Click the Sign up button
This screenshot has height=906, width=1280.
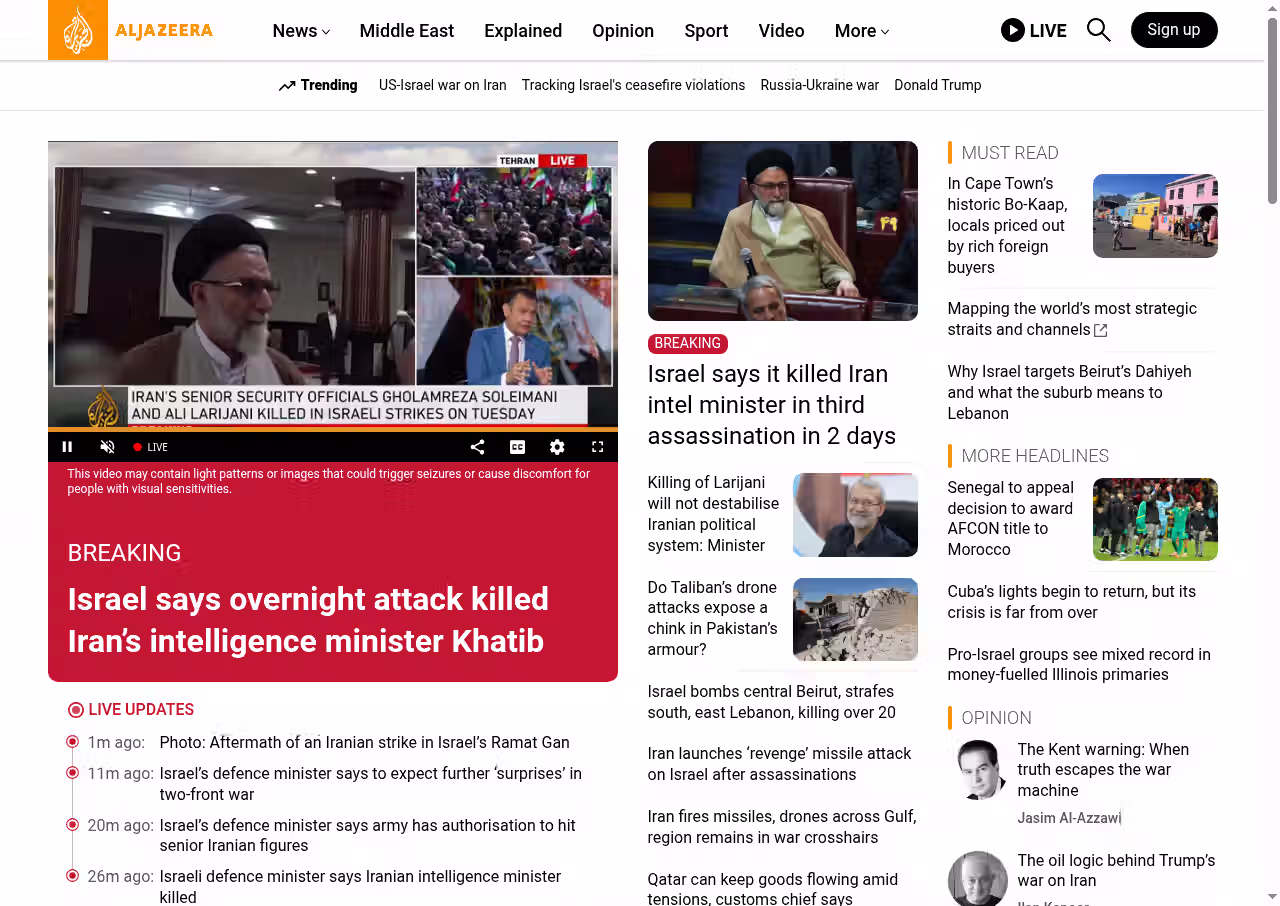pos(1173,30)
